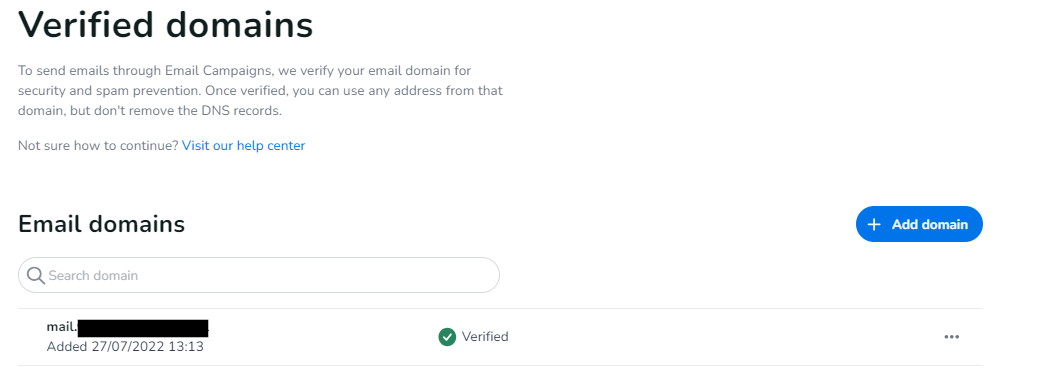Screen dimensions: 1037x371
Task: Click the Search domain placeholder text
Action: tap(93, 275)
